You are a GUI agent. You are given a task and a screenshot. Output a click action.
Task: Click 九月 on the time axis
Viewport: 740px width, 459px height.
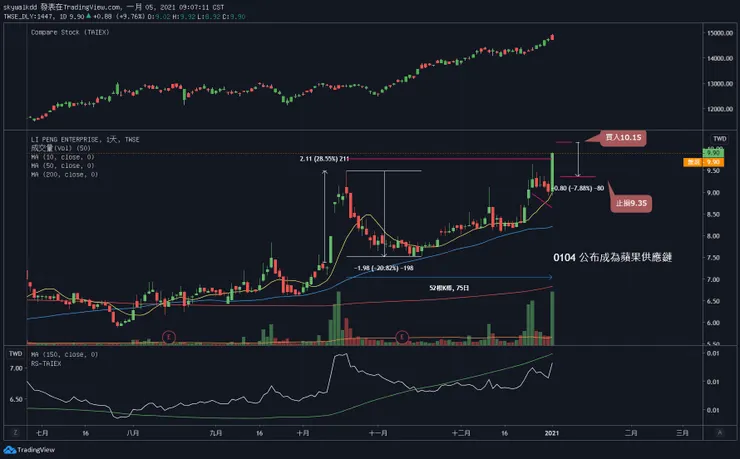point(216,433)
